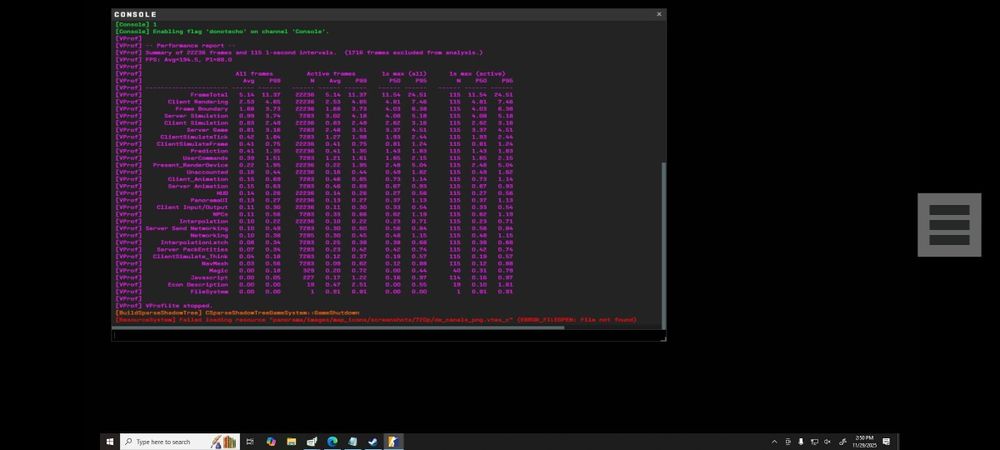Click the console vertical scrollbar thumb
1000x450 pixels.
point(663,244)
